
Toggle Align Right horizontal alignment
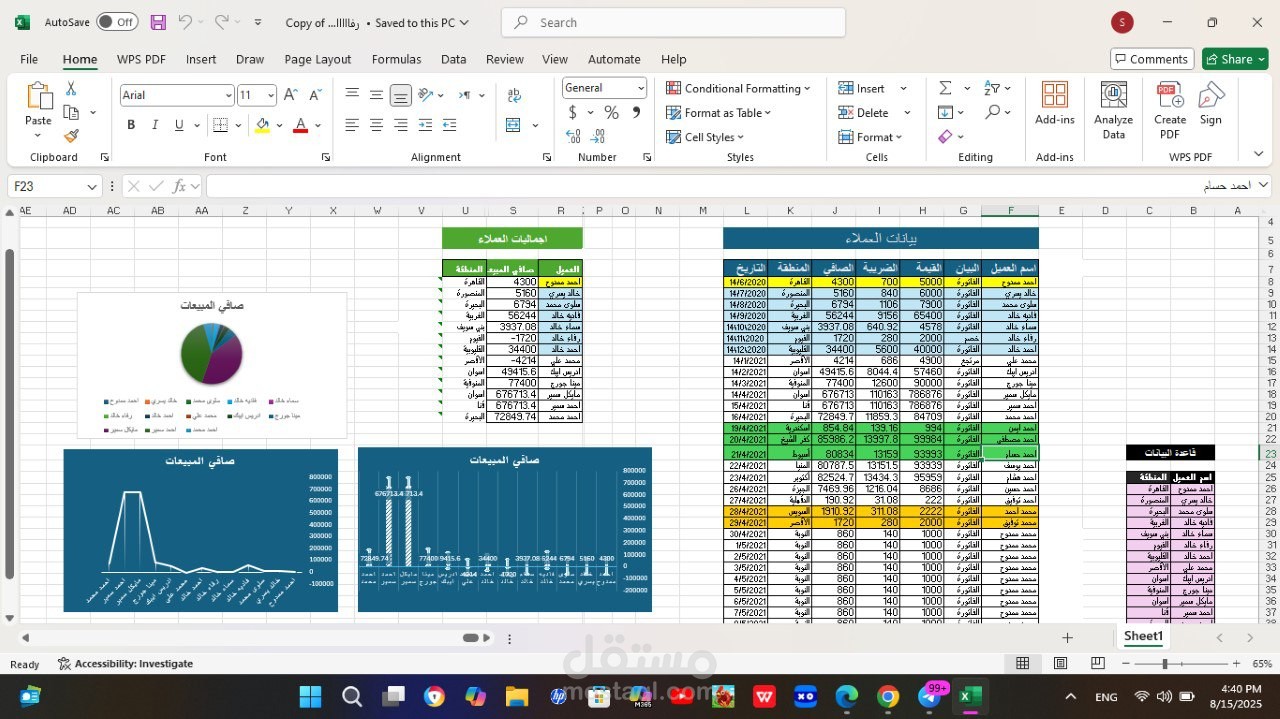pos(400,125)
